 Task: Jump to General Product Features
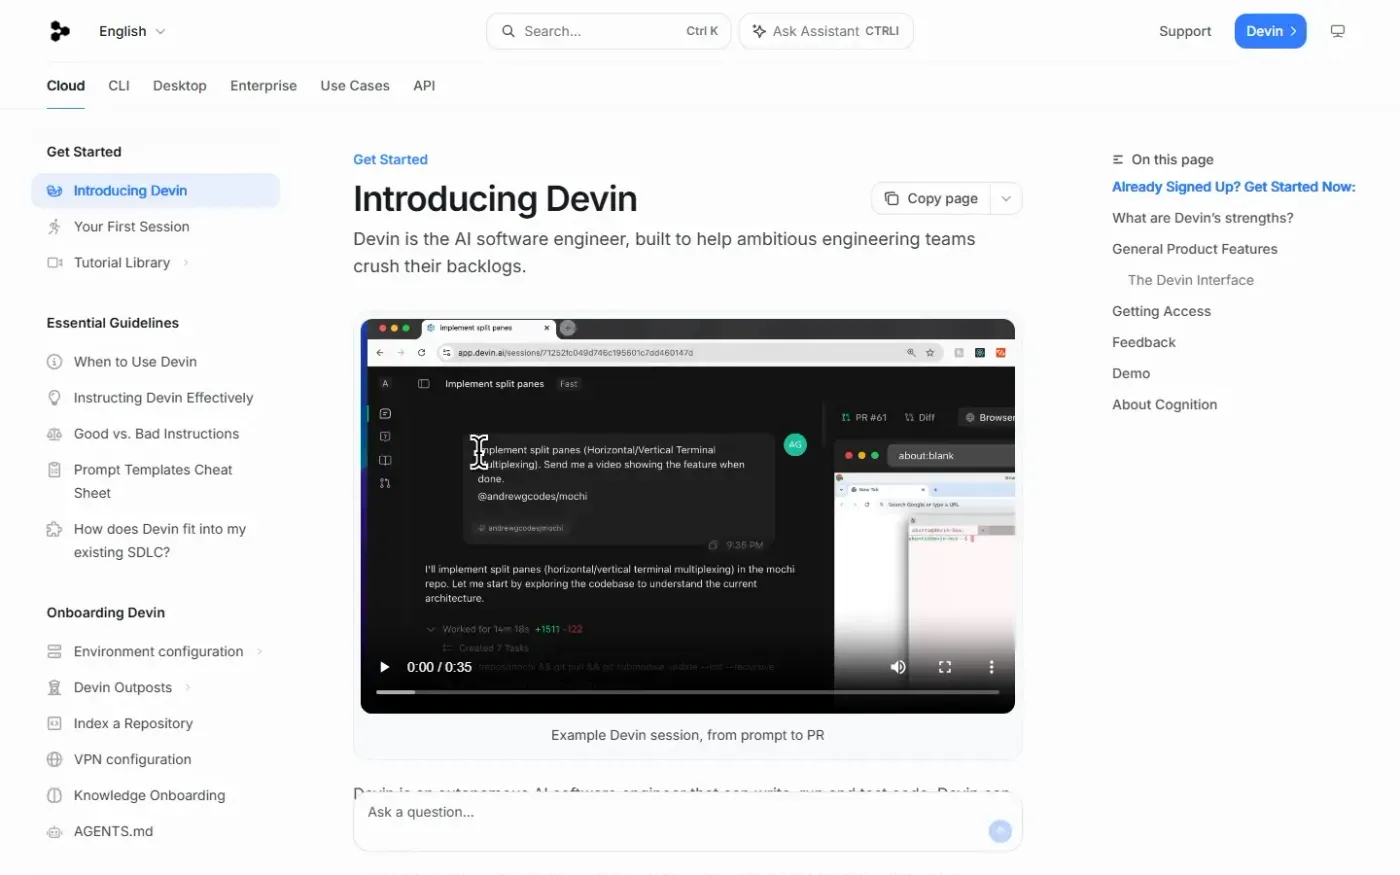click(x=1195, y=249)
